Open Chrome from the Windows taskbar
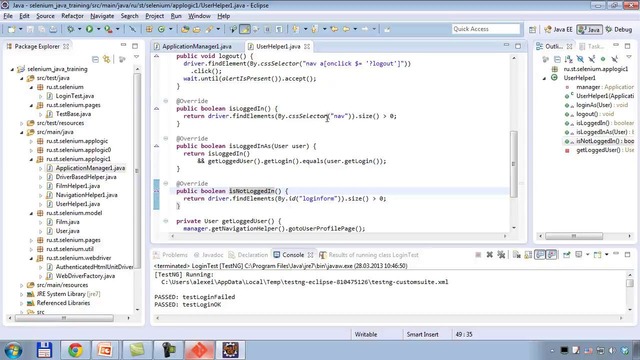Viewport: 640px width, 360px height. coord(75,350)
